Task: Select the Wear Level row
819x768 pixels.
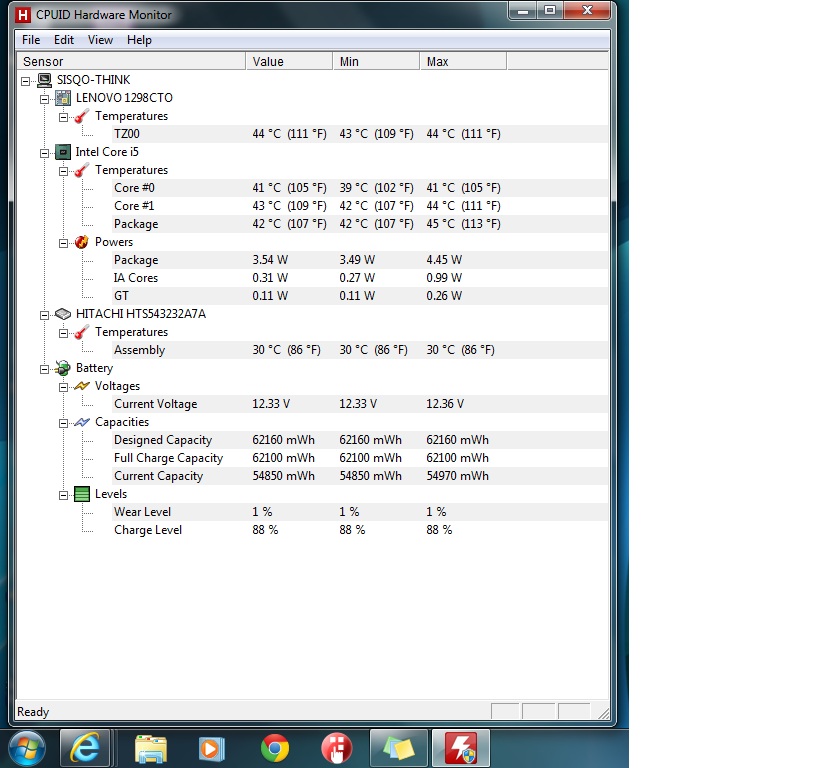Action: (360, 512)
